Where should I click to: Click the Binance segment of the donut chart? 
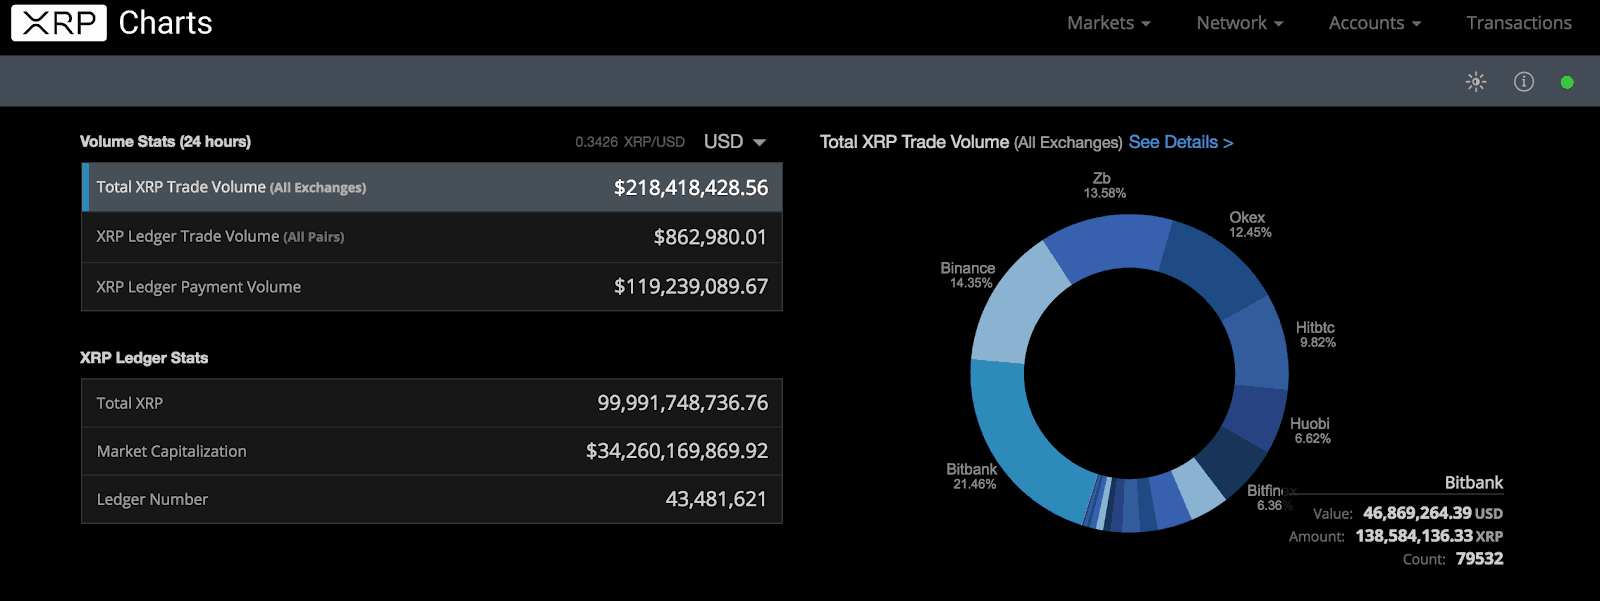pos(1017,308)
